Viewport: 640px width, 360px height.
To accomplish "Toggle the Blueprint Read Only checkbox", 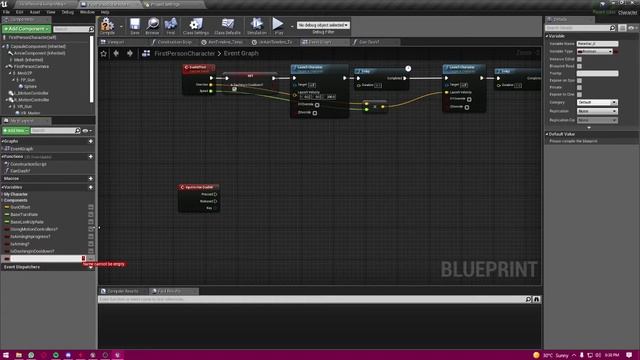I will pos(579,66).
